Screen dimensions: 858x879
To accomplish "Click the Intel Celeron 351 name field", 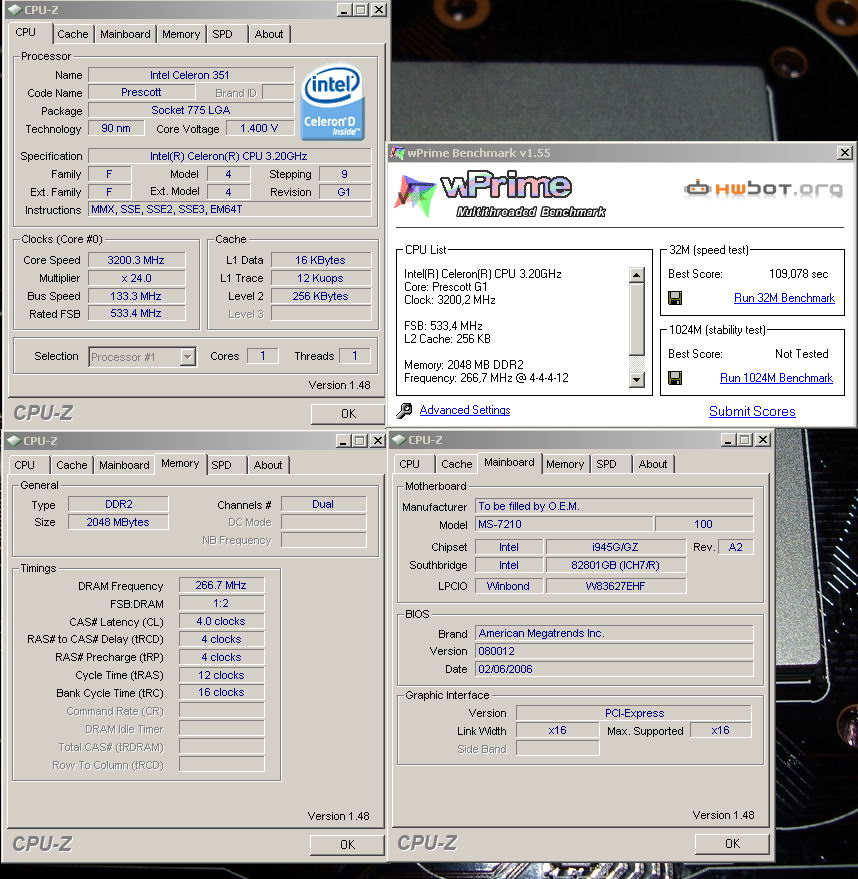I will 191,75.
